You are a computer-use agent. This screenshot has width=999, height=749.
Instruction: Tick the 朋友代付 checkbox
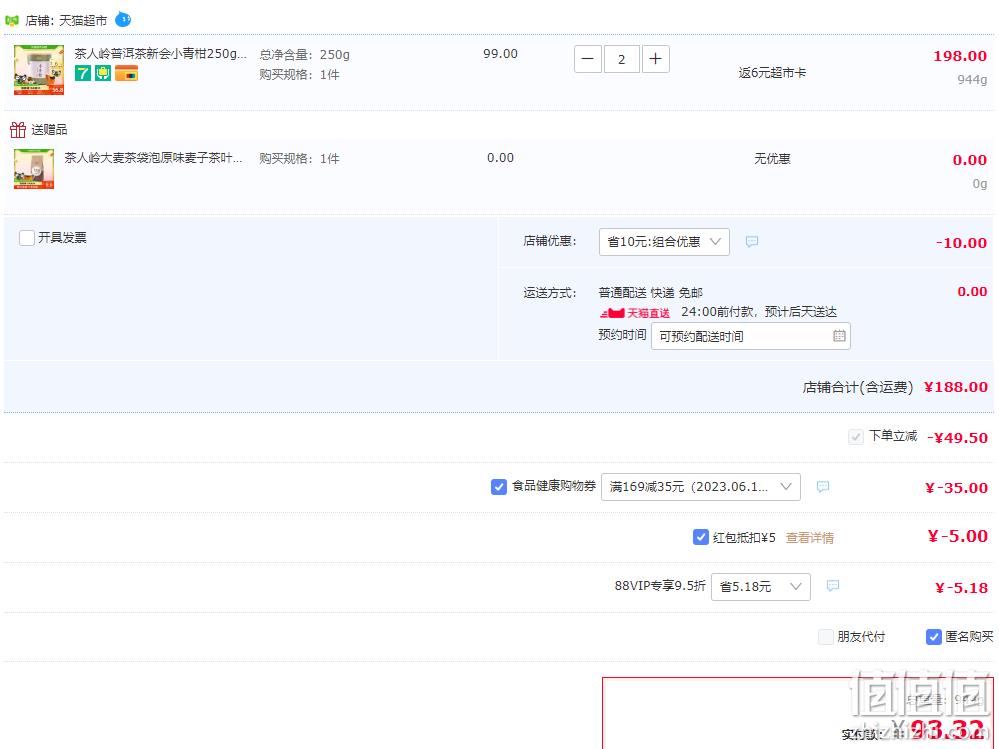click(826, 637)
